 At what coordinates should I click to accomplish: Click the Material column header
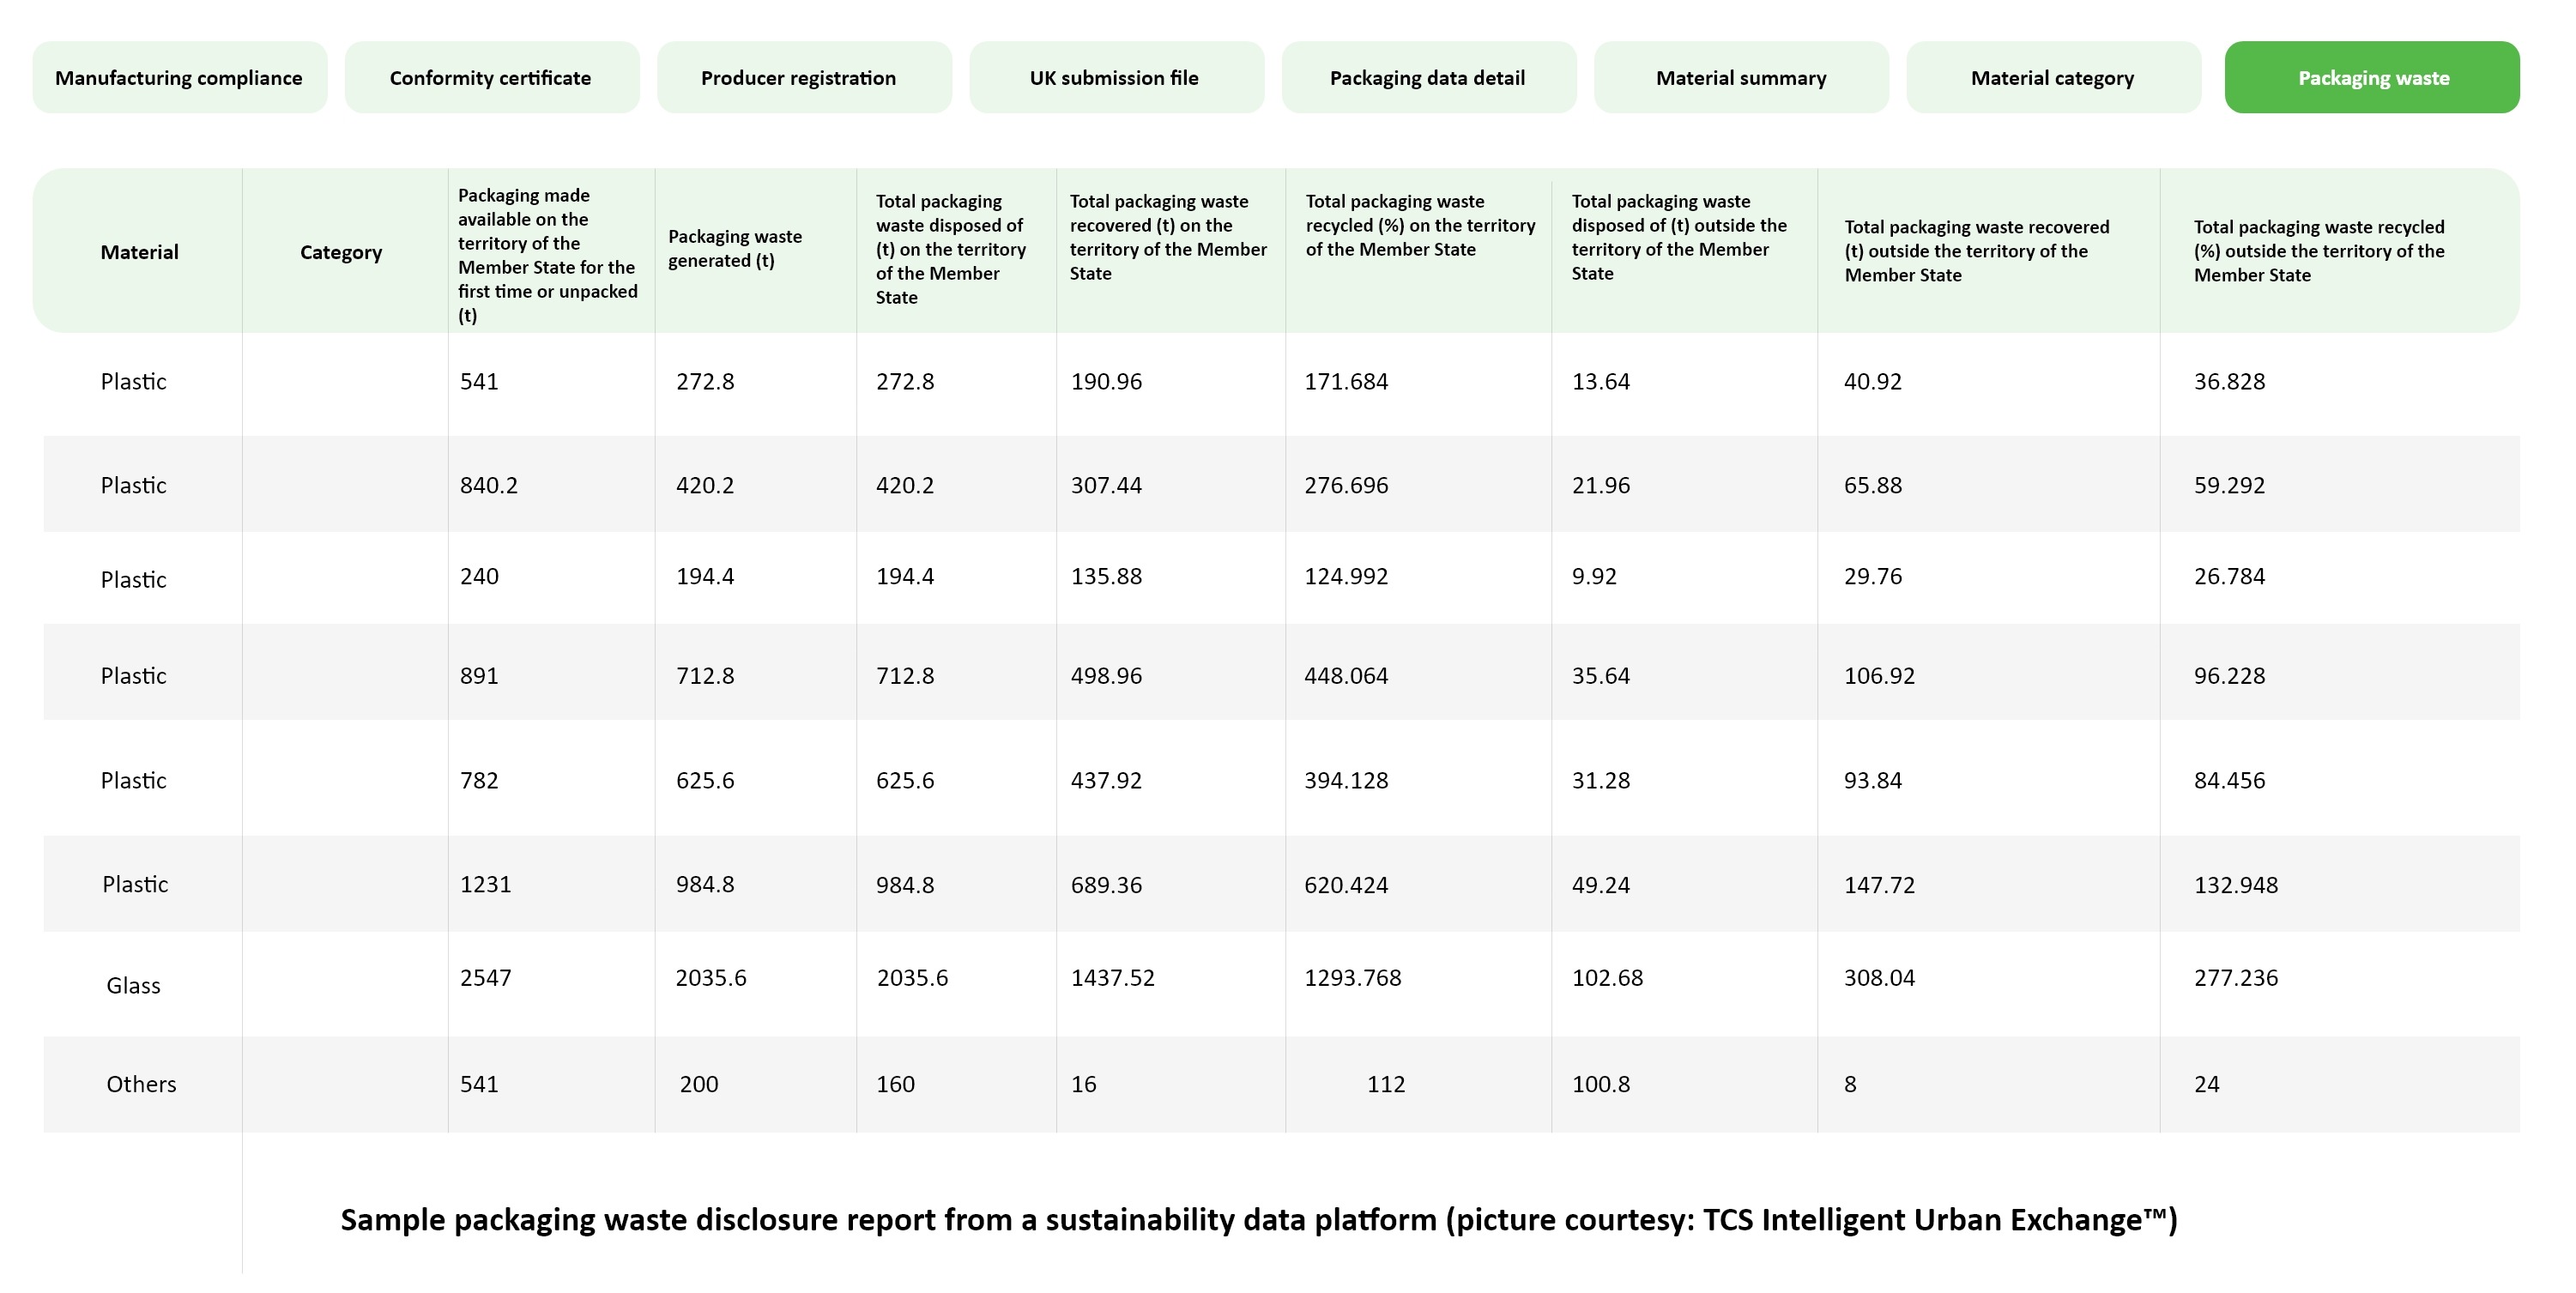coord(140,252)
